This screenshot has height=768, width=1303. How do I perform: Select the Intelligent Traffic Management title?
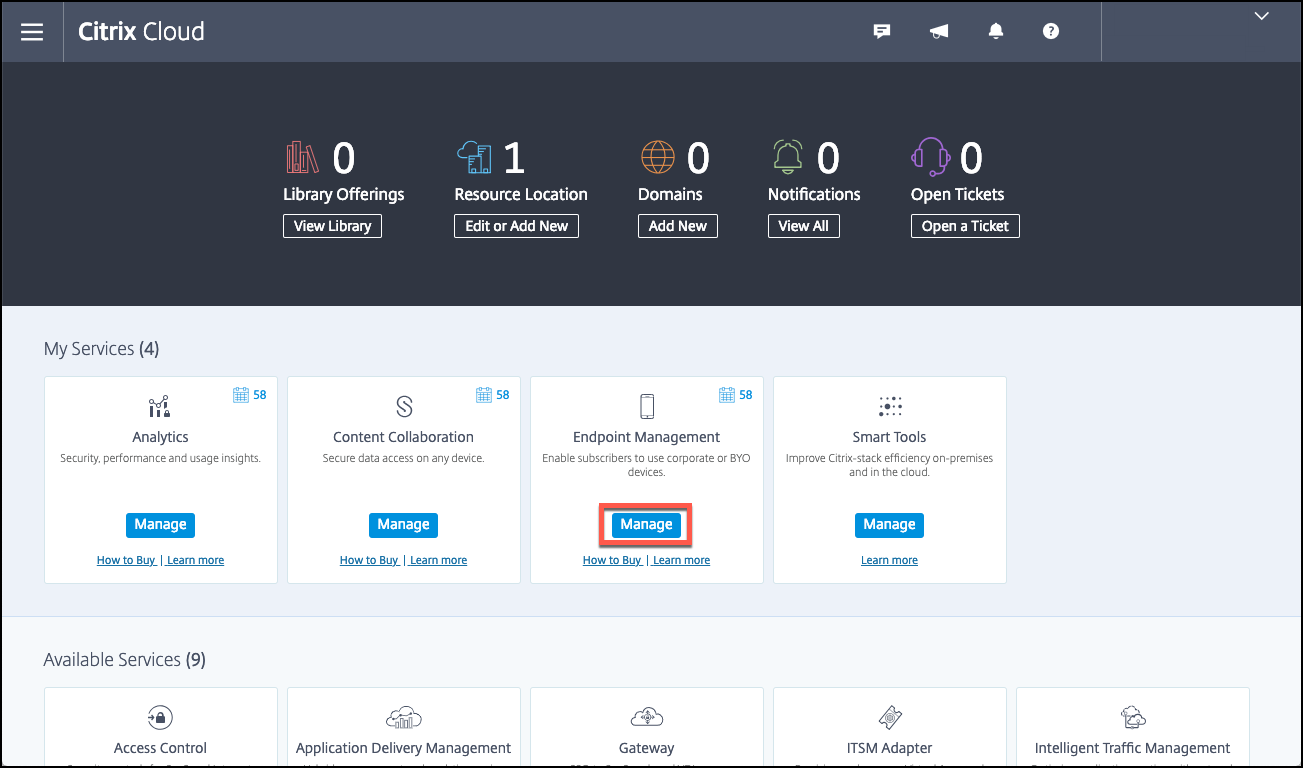coord(1133,748)
